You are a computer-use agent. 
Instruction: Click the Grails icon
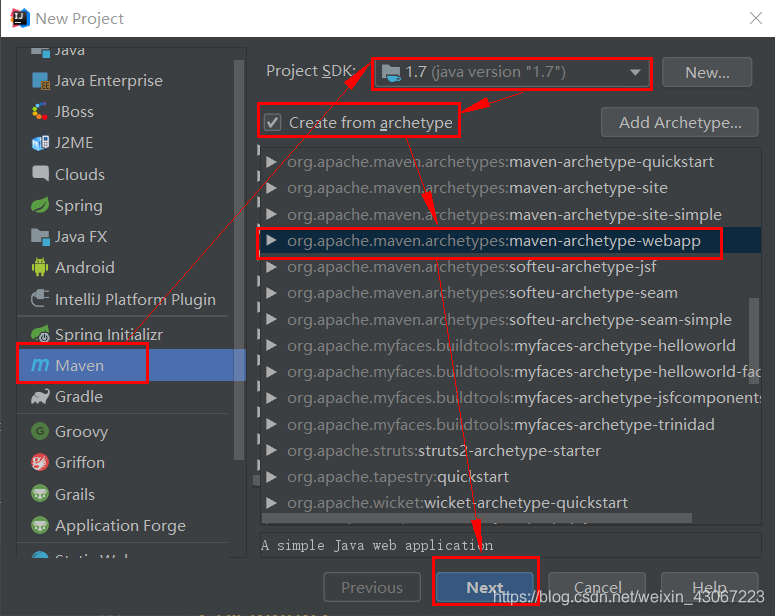[40, 493]
